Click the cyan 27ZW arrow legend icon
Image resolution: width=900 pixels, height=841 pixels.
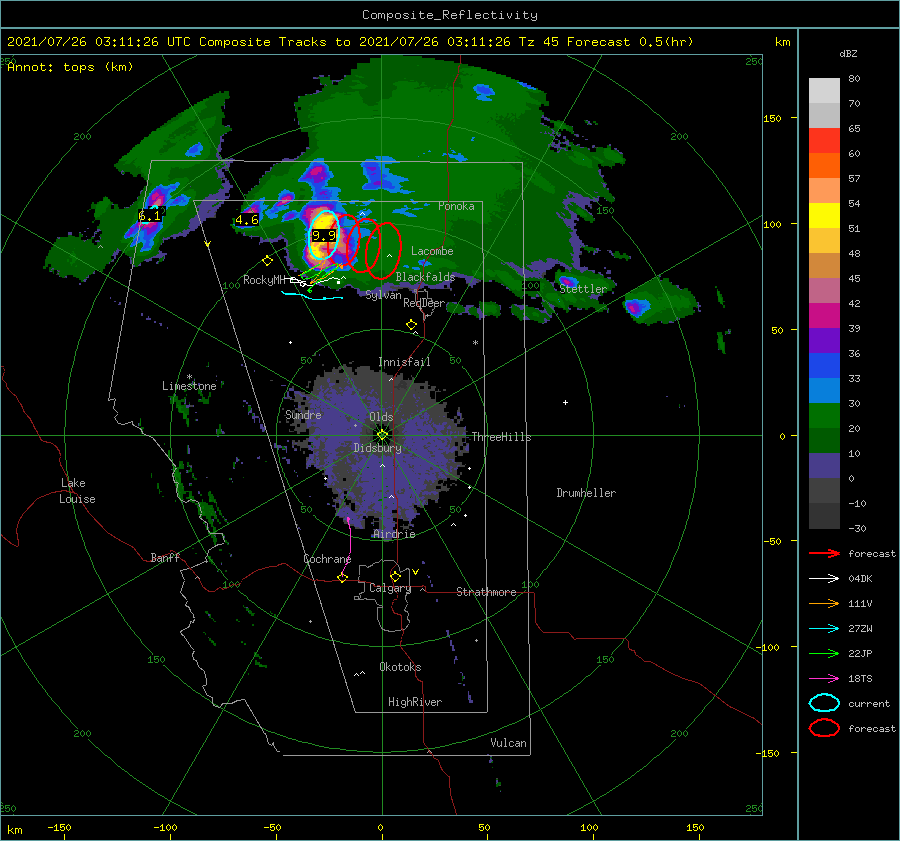click(824, 629)
